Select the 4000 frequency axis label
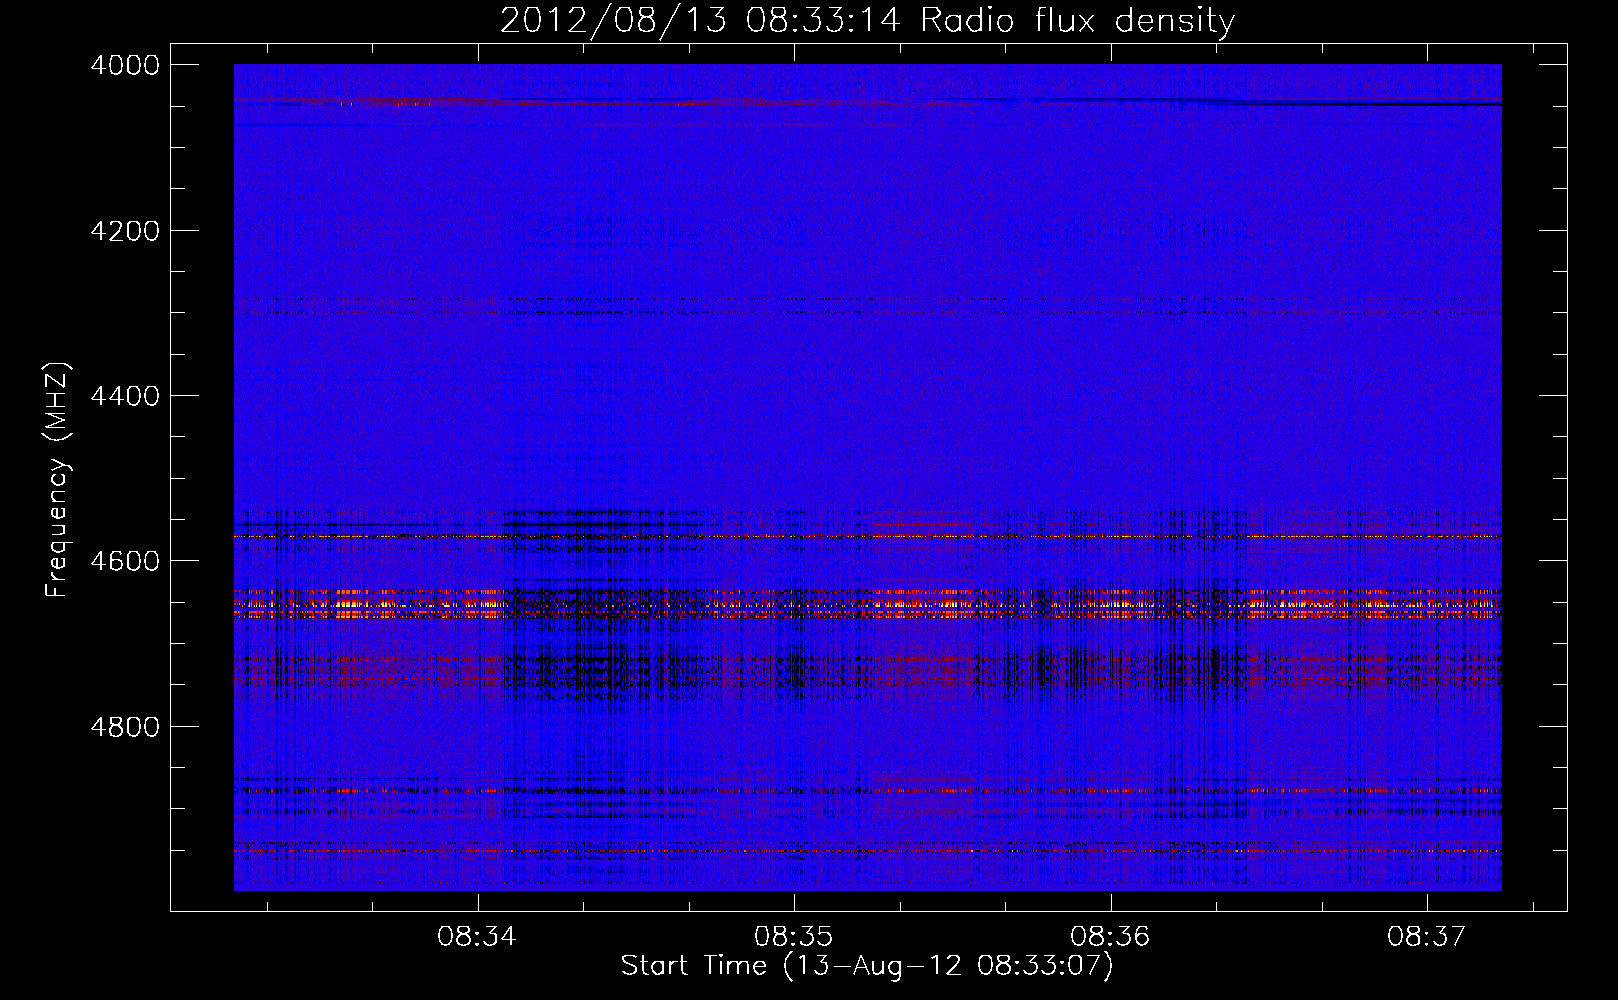Image resolution: width=1618 pixels, height=1000 pixels. click(x=125, y=65)
